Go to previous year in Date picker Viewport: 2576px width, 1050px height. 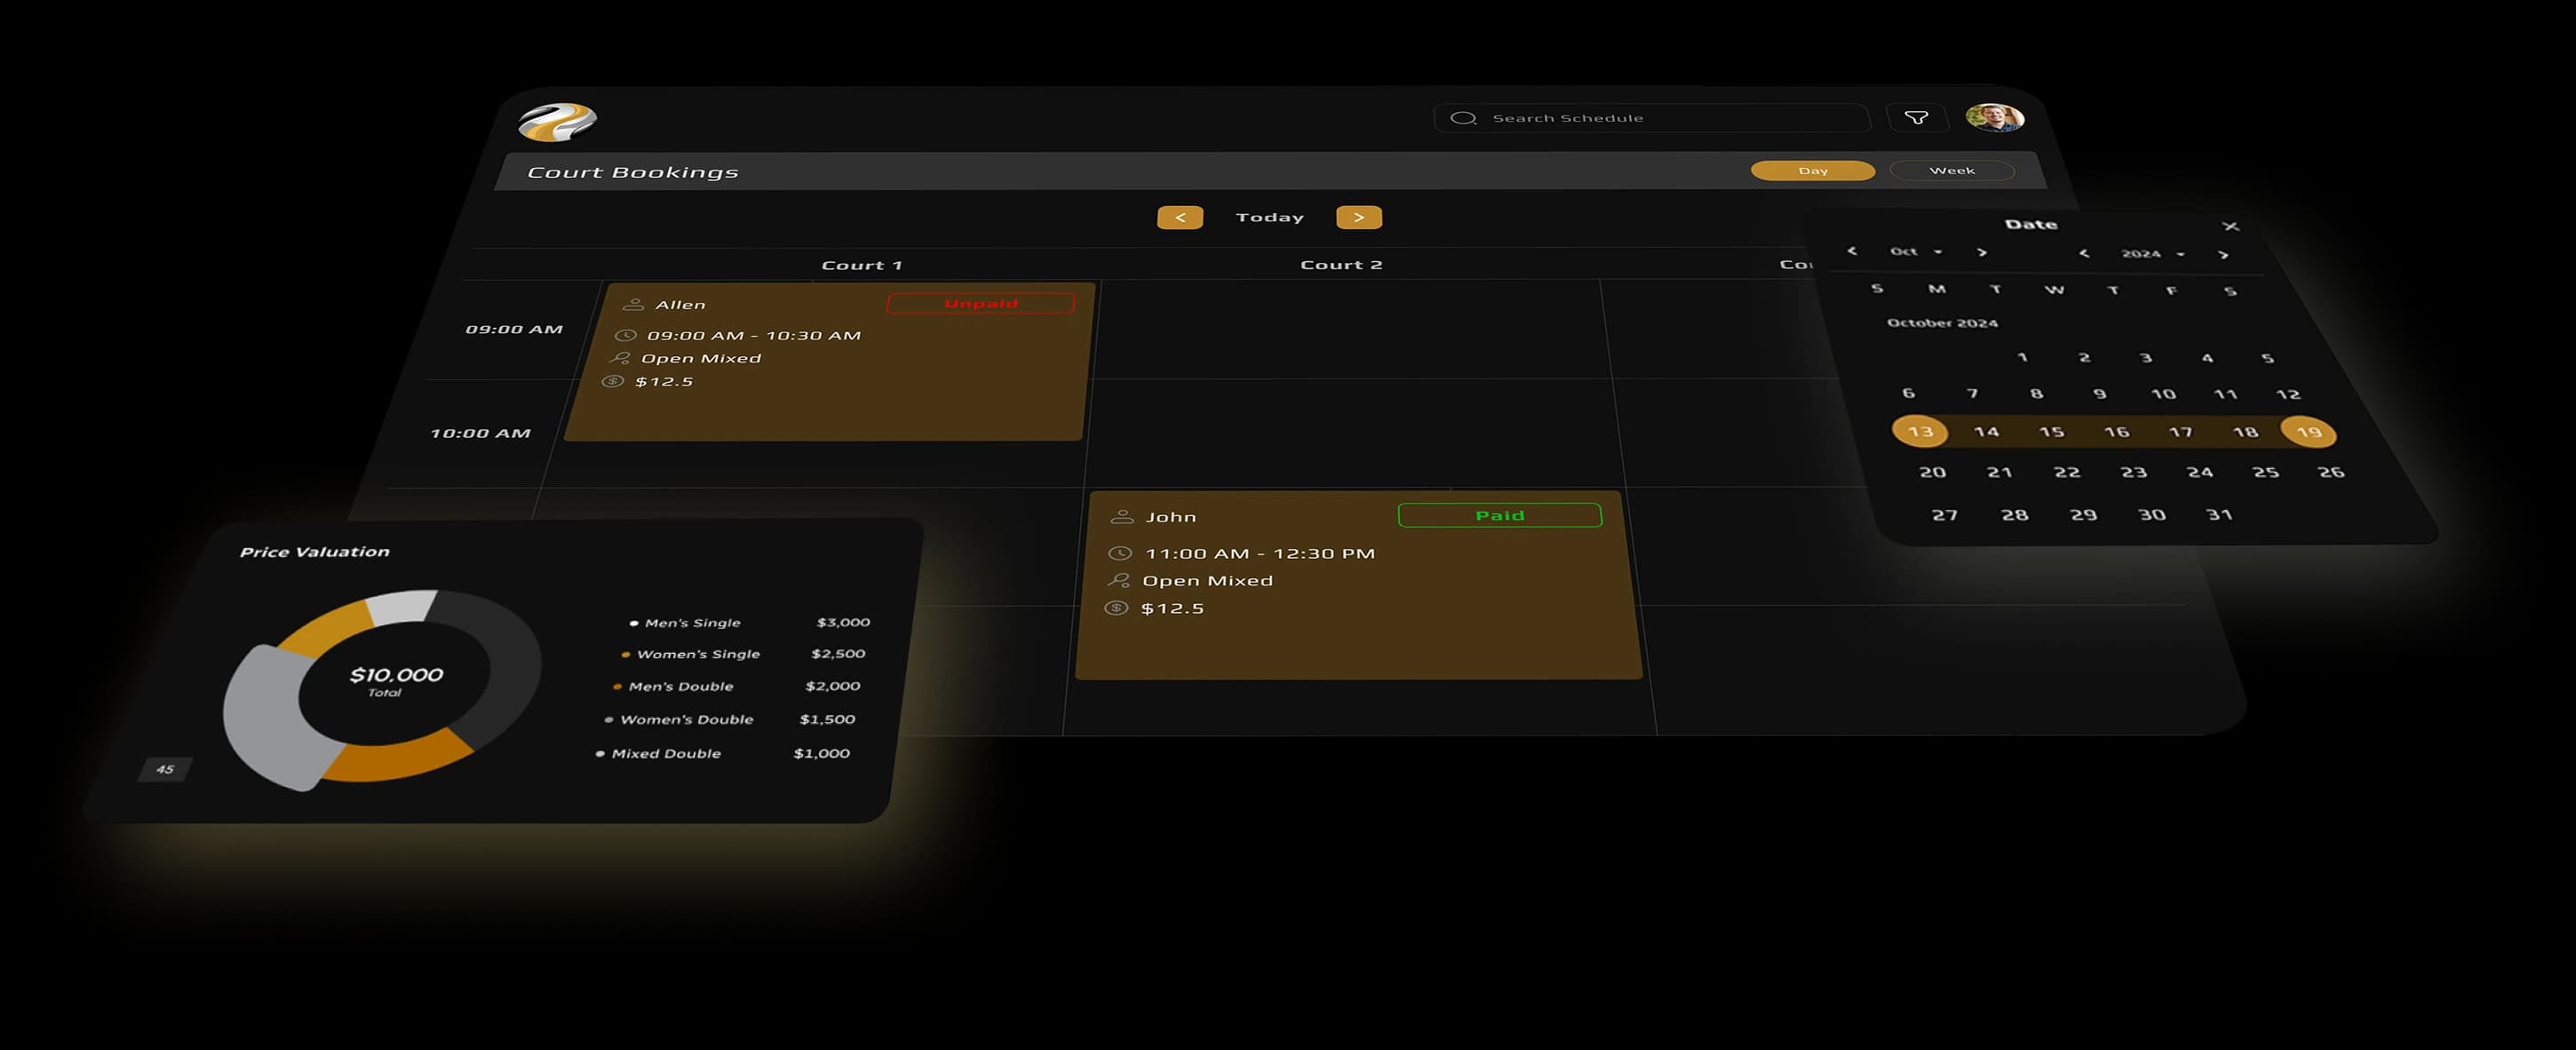coord(2084,253)
